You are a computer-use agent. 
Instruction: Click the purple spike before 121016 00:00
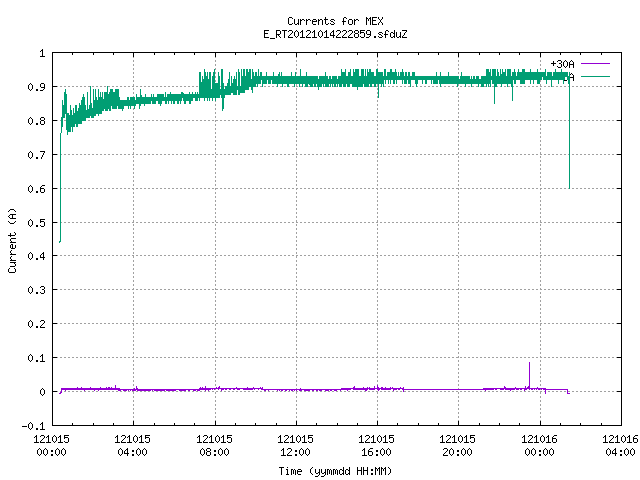530,375
